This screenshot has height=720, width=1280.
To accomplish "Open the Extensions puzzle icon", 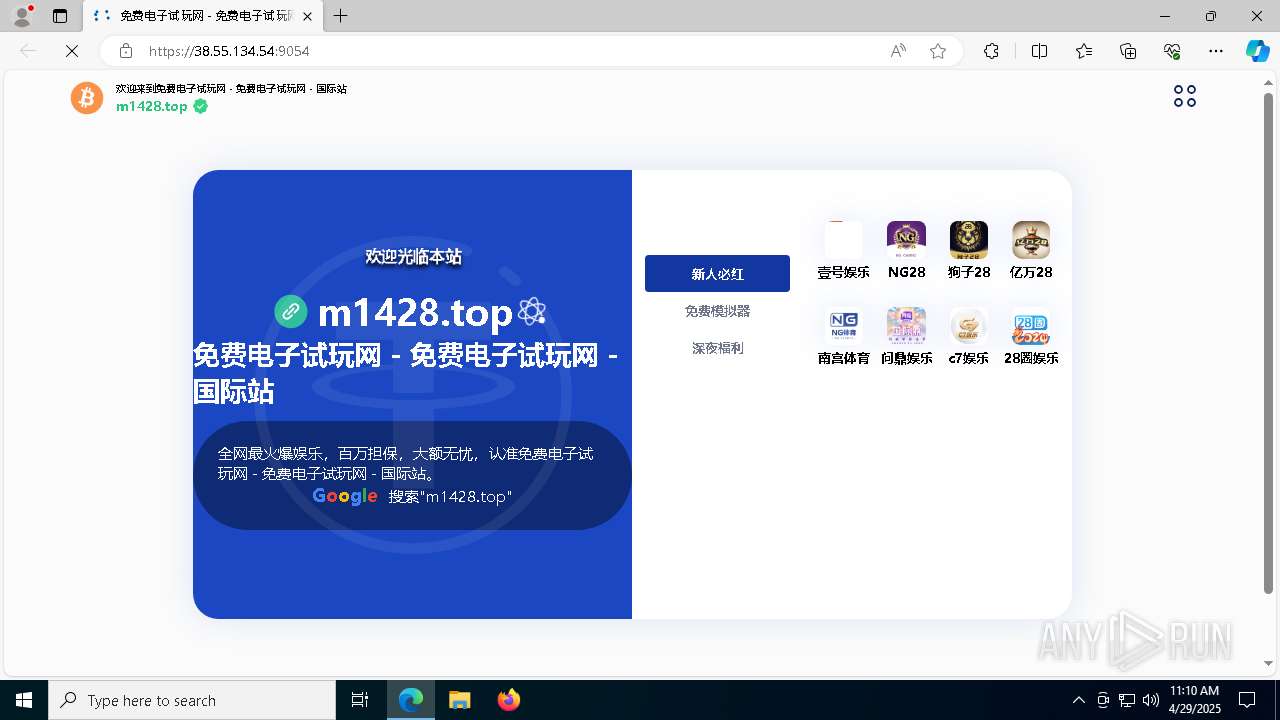I will (x=991, y=51).
